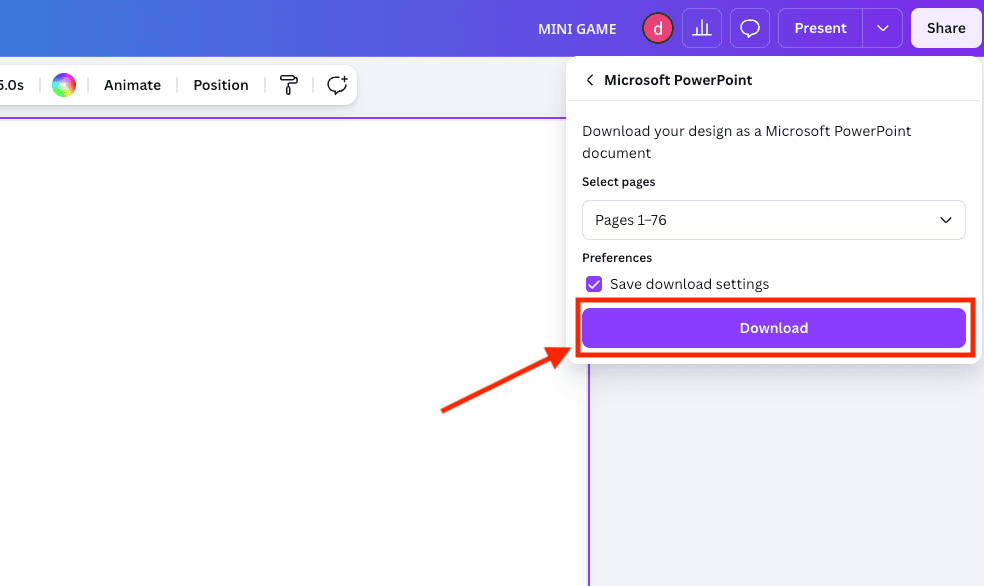The height and width of the screenshot is (586, 984).
Task: Open the insights bar chart icon
Action: (702, 28)
